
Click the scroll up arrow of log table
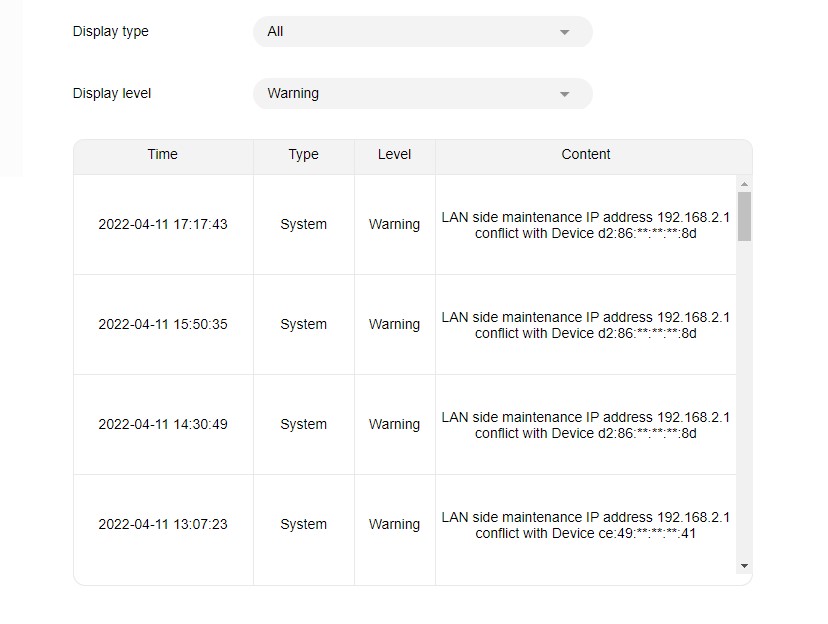tap(744, 184)
